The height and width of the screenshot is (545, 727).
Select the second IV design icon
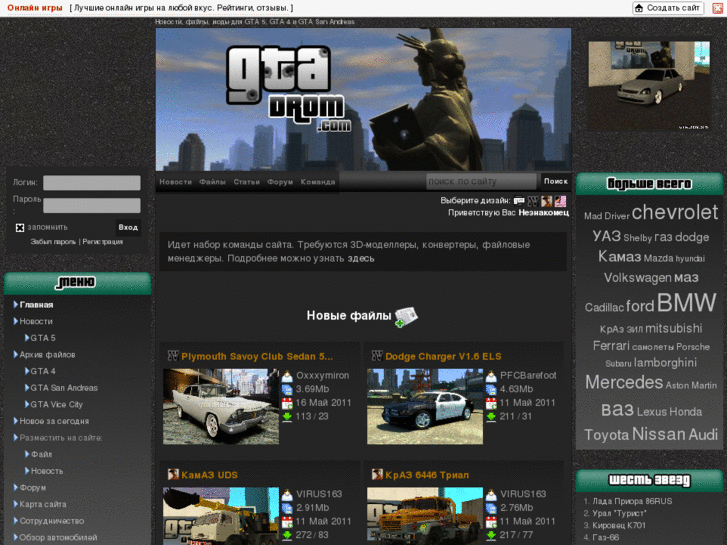(x=533, y=201)
